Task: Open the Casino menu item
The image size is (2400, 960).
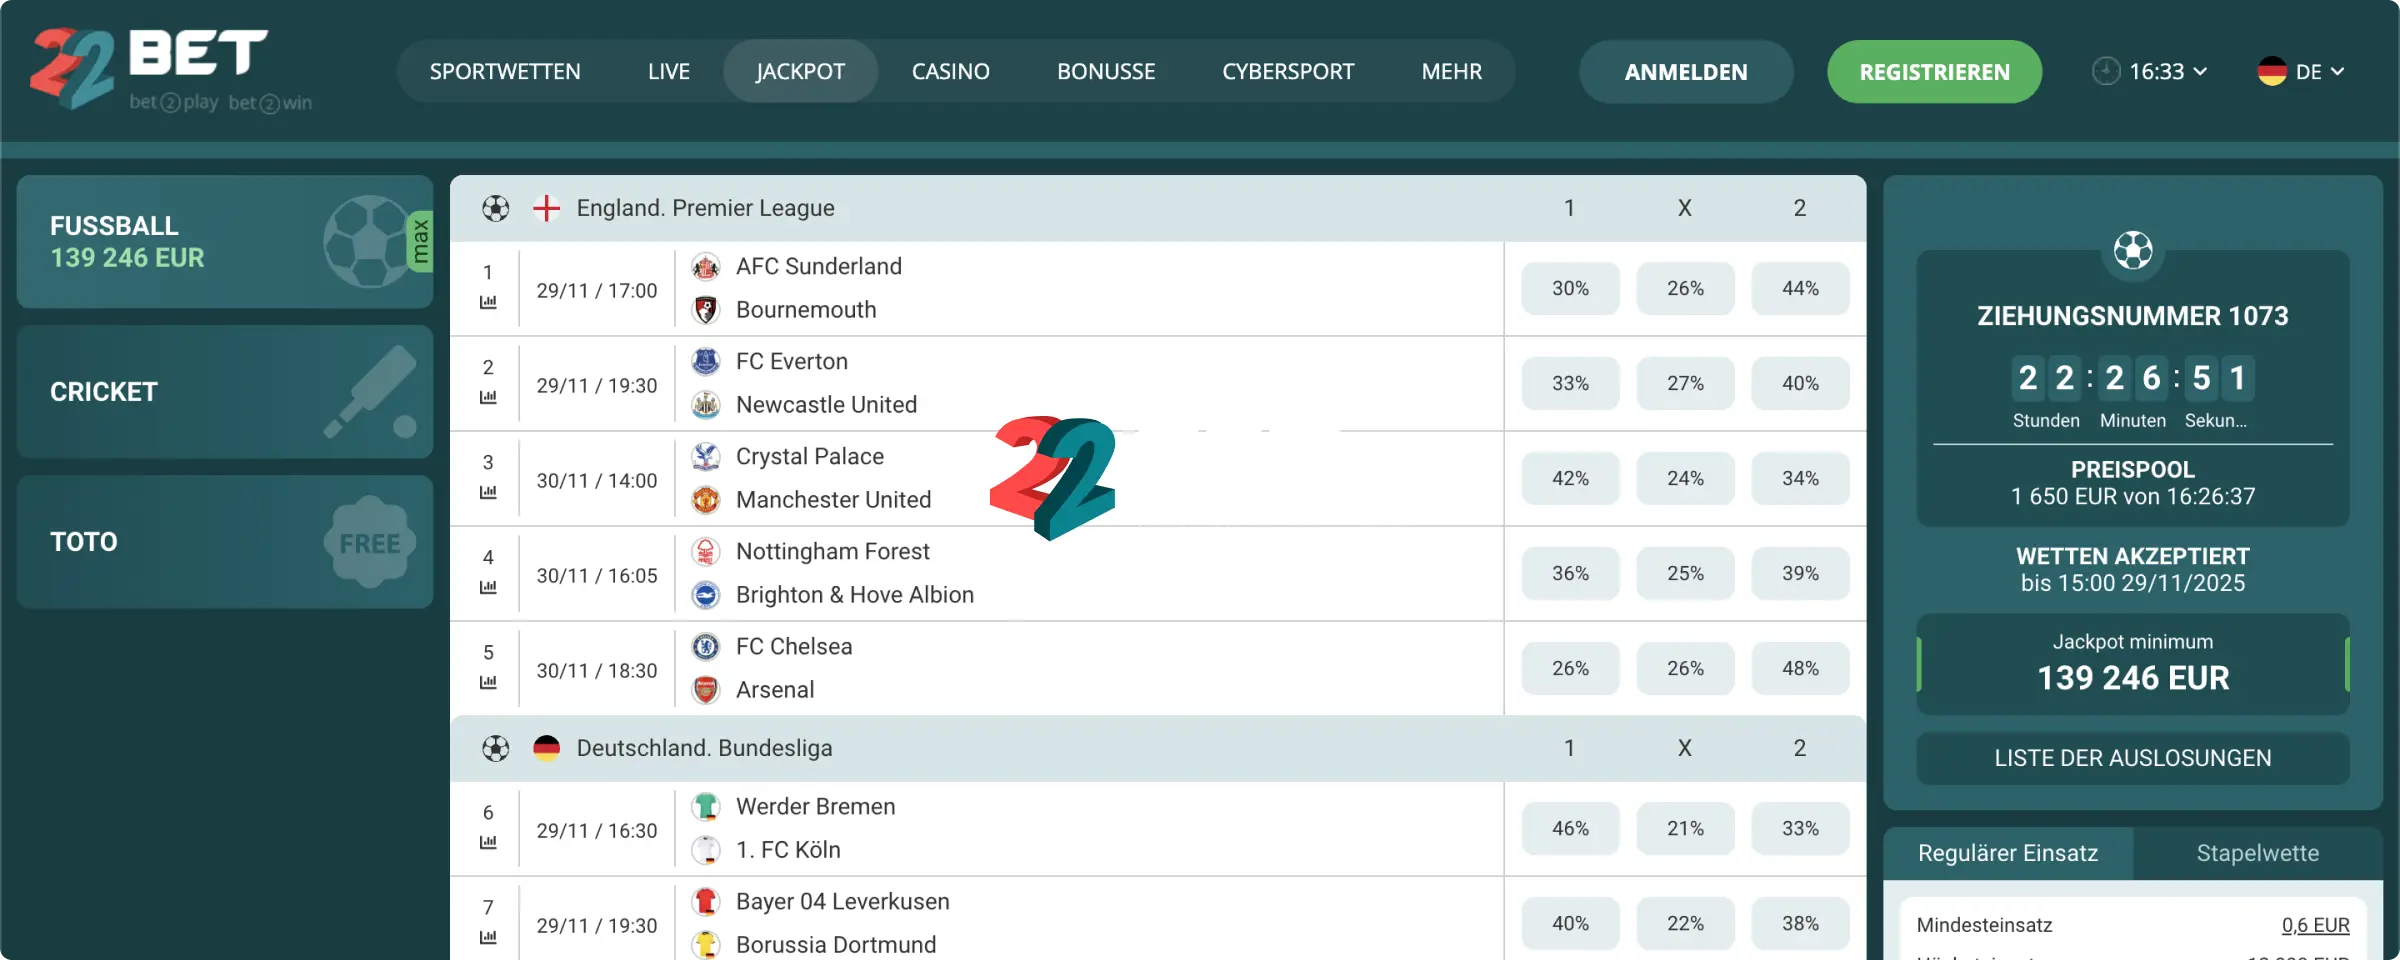Action: point(950,71)
